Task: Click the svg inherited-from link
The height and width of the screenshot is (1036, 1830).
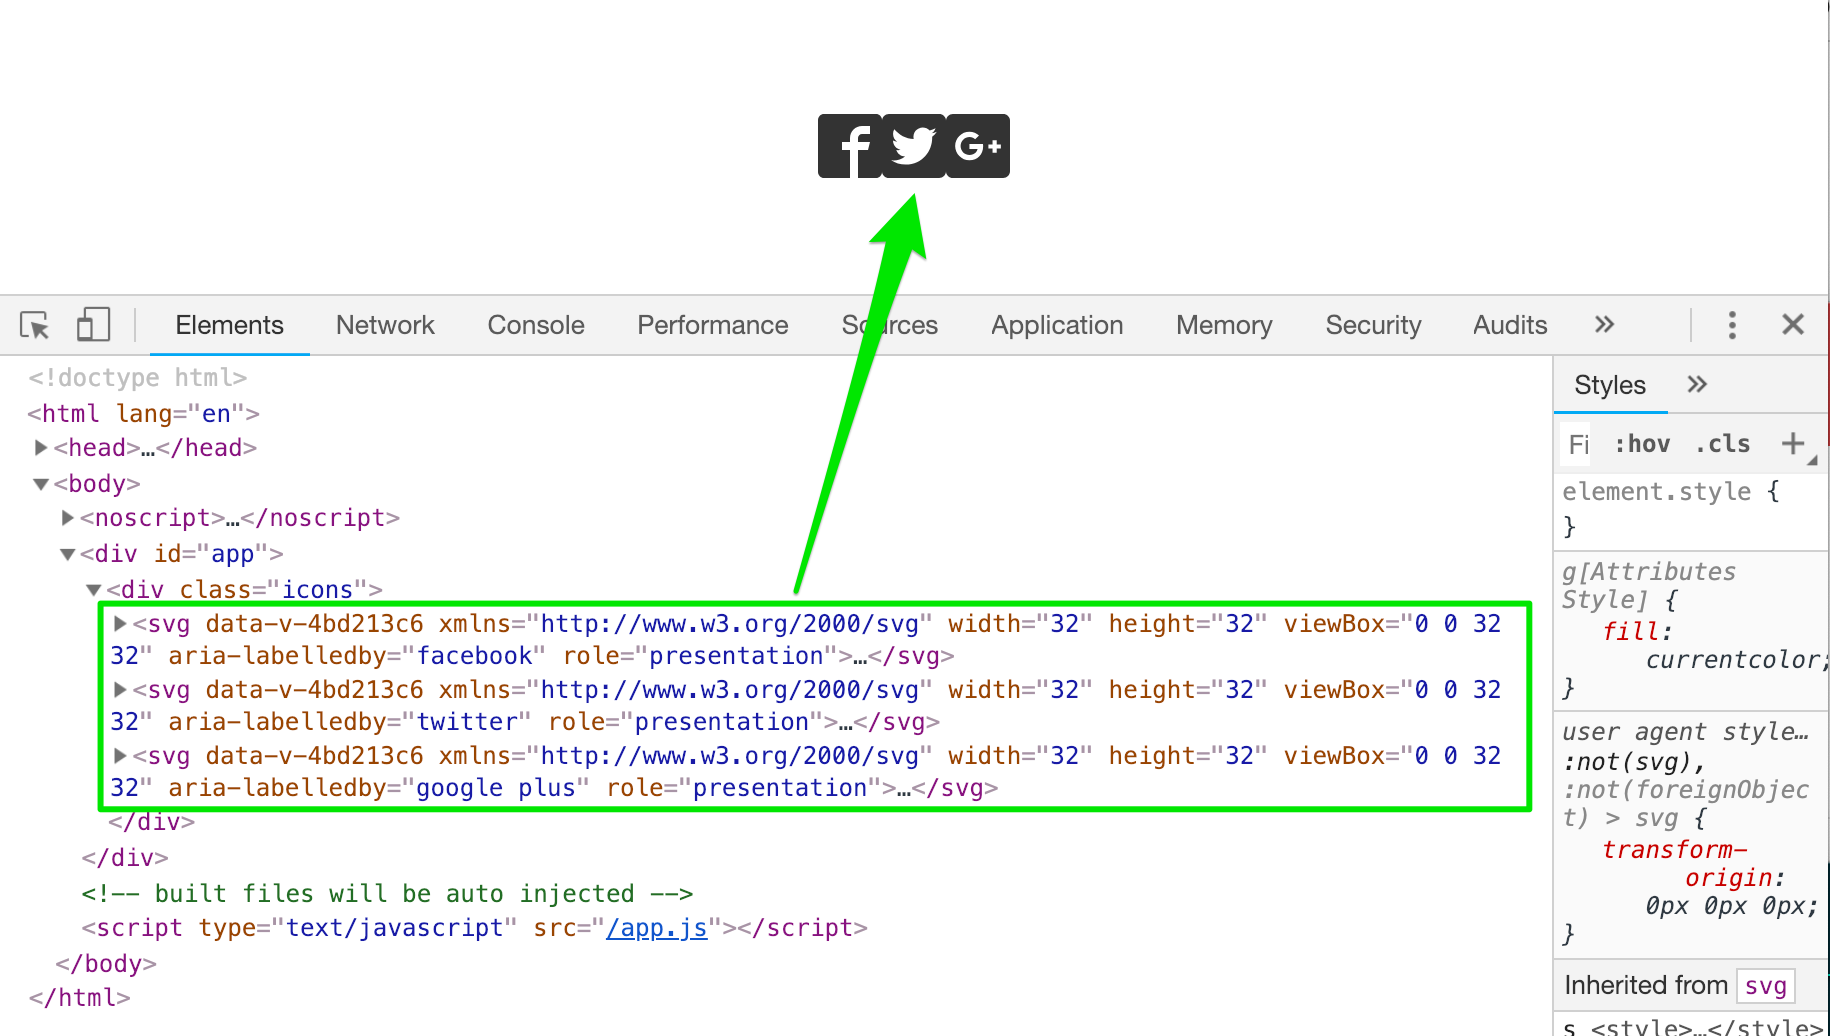Action: pyautogui.click(x=1765, y=986)
